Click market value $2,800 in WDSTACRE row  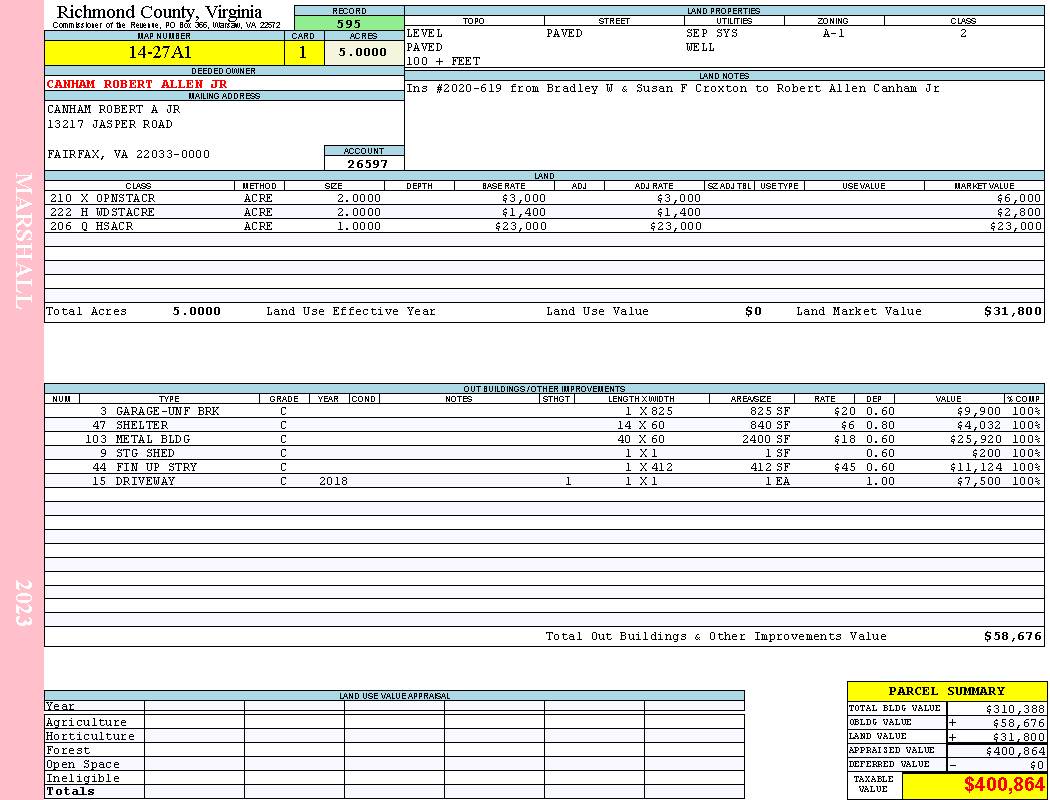[1019, 213]
